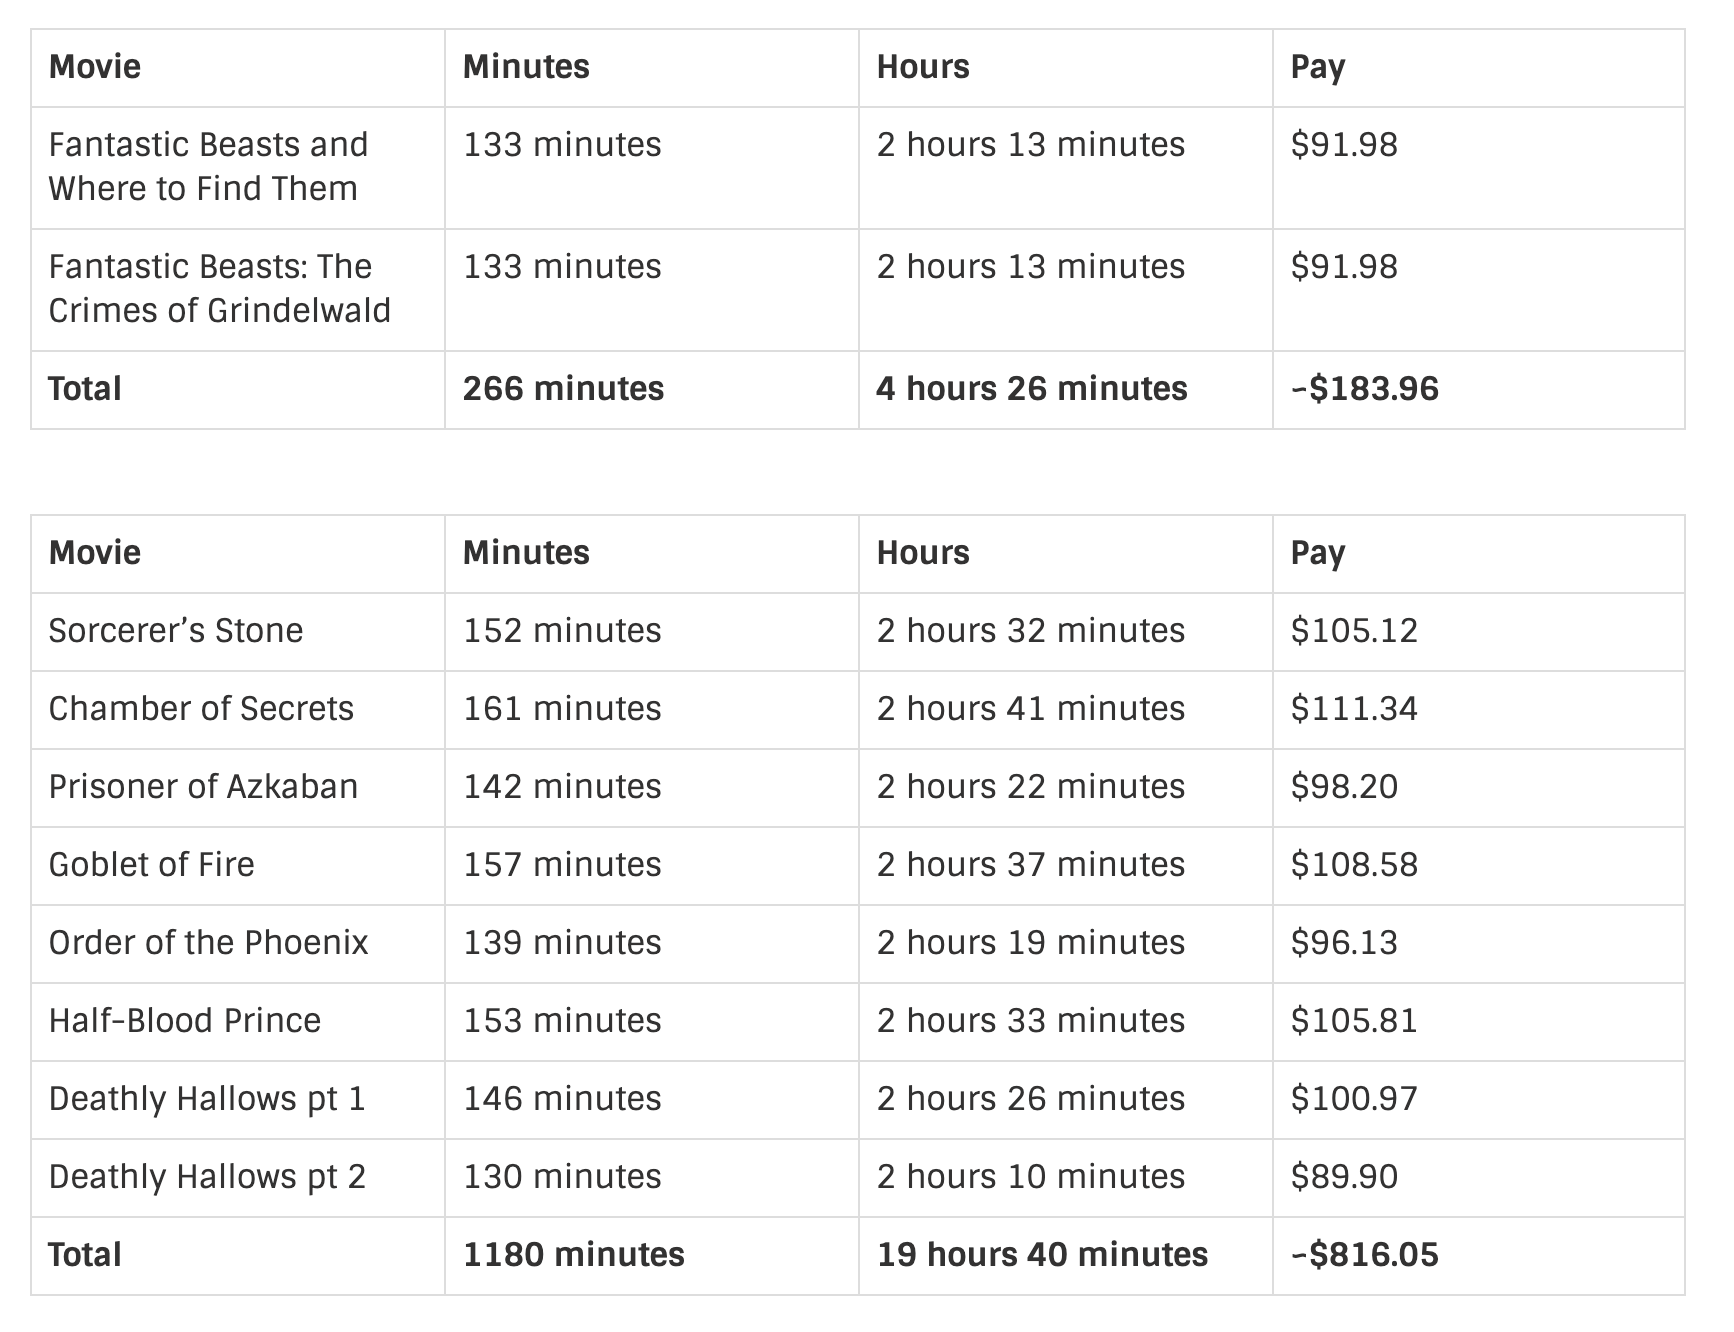Select the 19 hours 40 minutes total
The height and width of the screenshot is (1332, 1734).
tap(1042, 1255)
